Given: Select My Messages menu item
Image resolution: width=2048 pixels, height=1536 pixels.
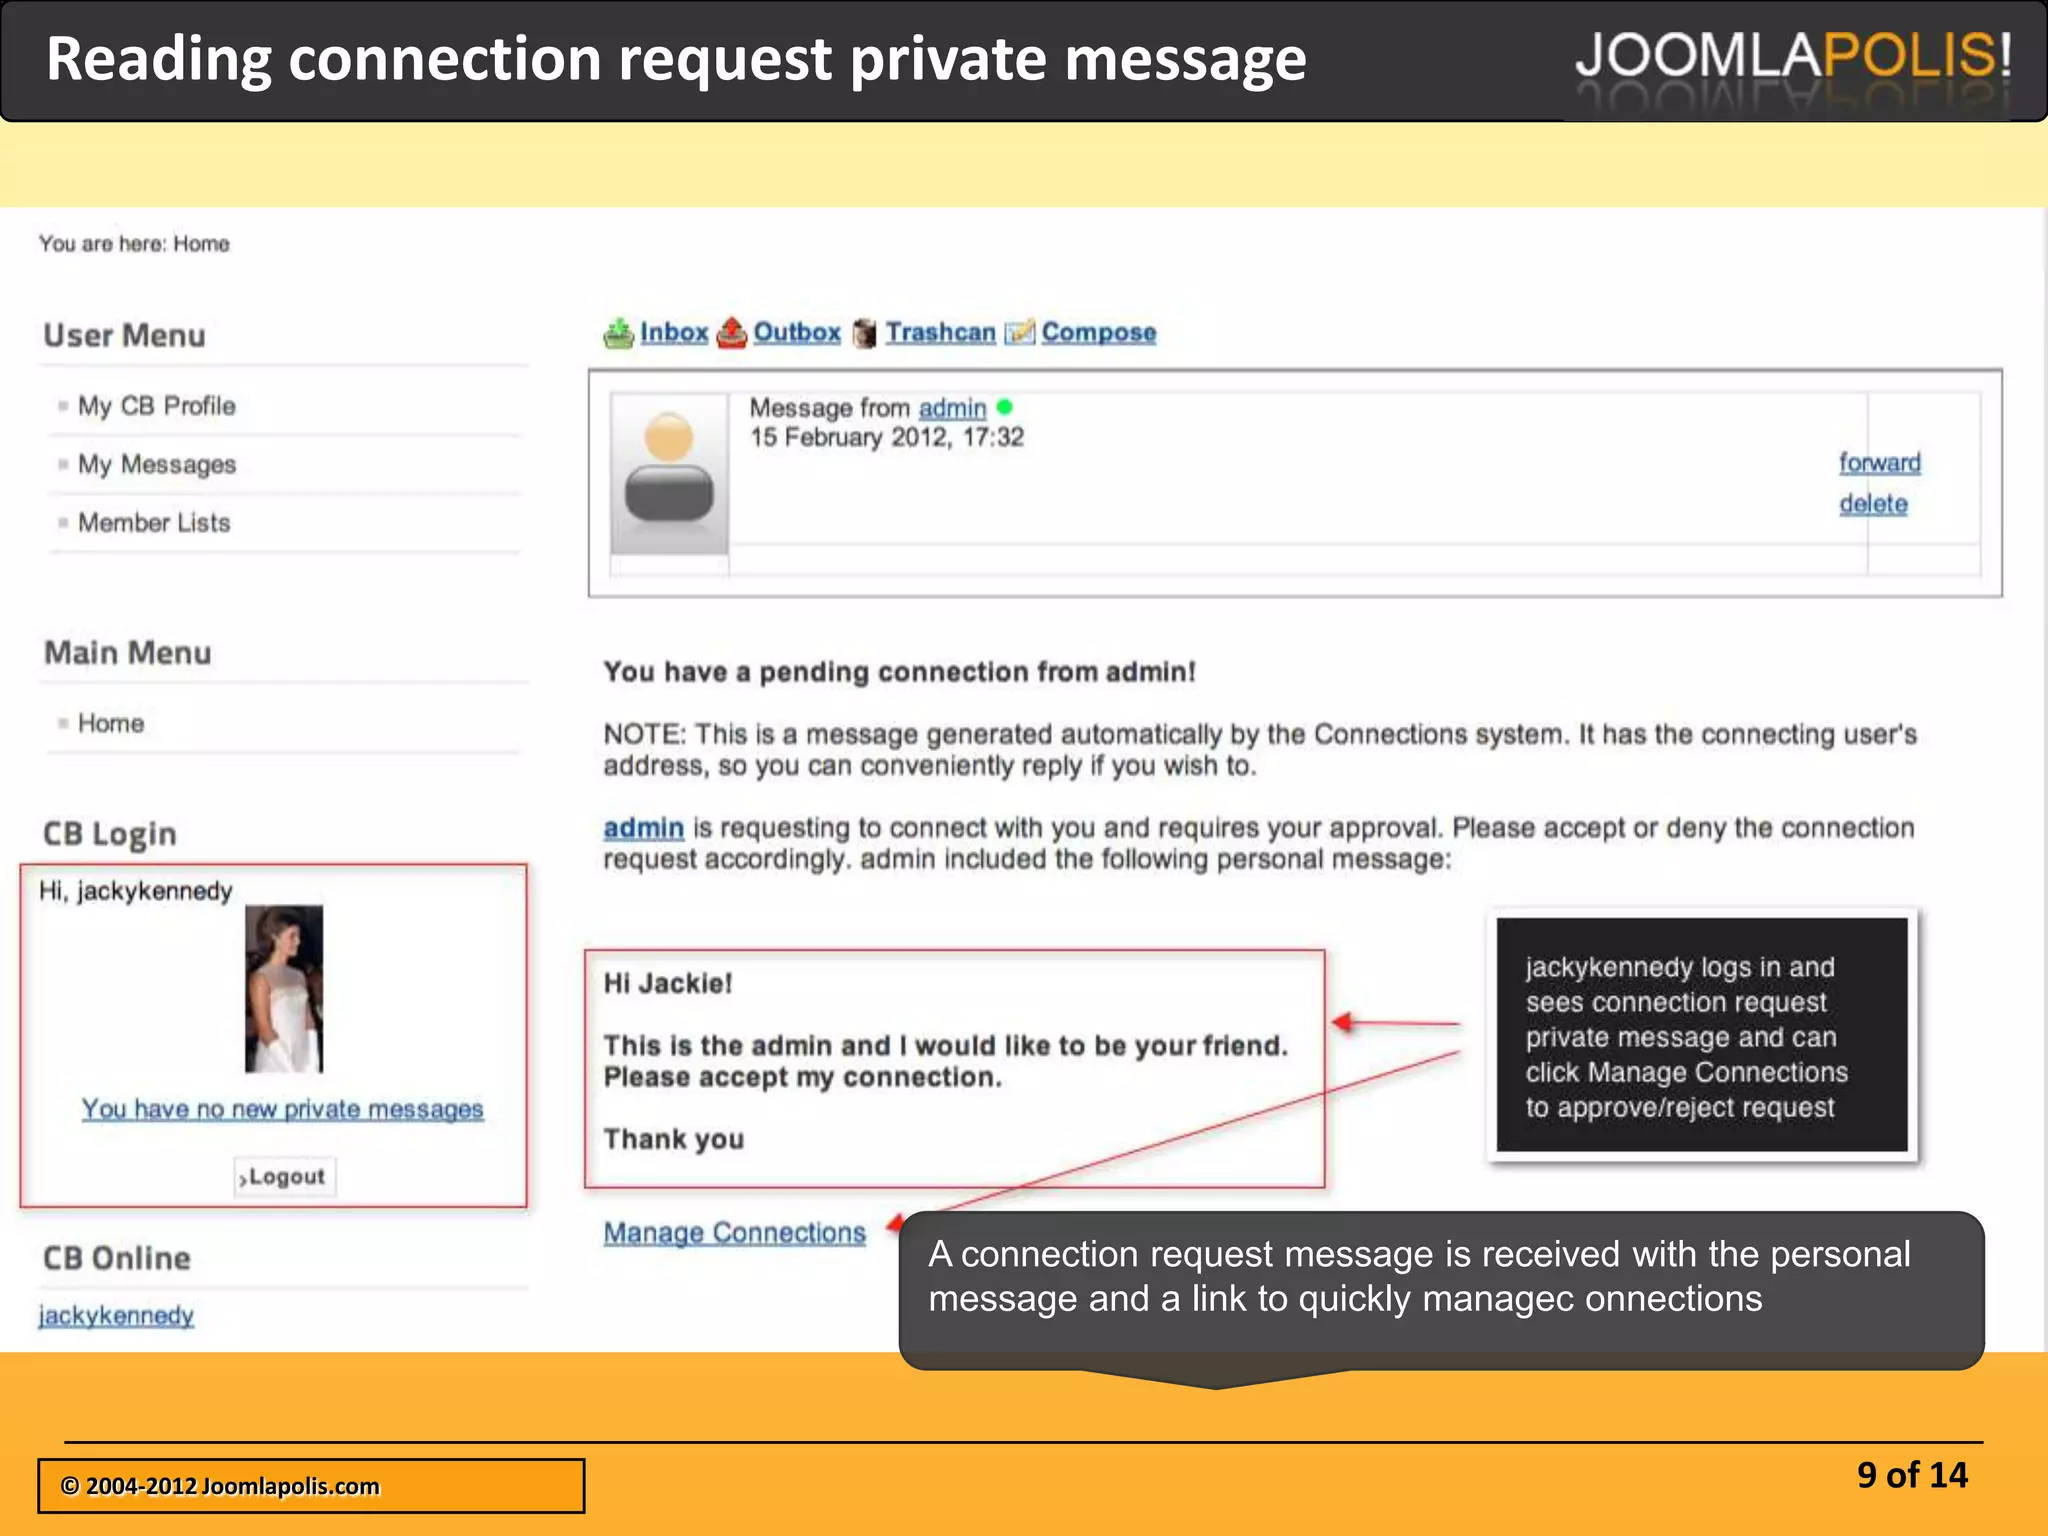Looking at the screenshot, I should coord(157,464).
